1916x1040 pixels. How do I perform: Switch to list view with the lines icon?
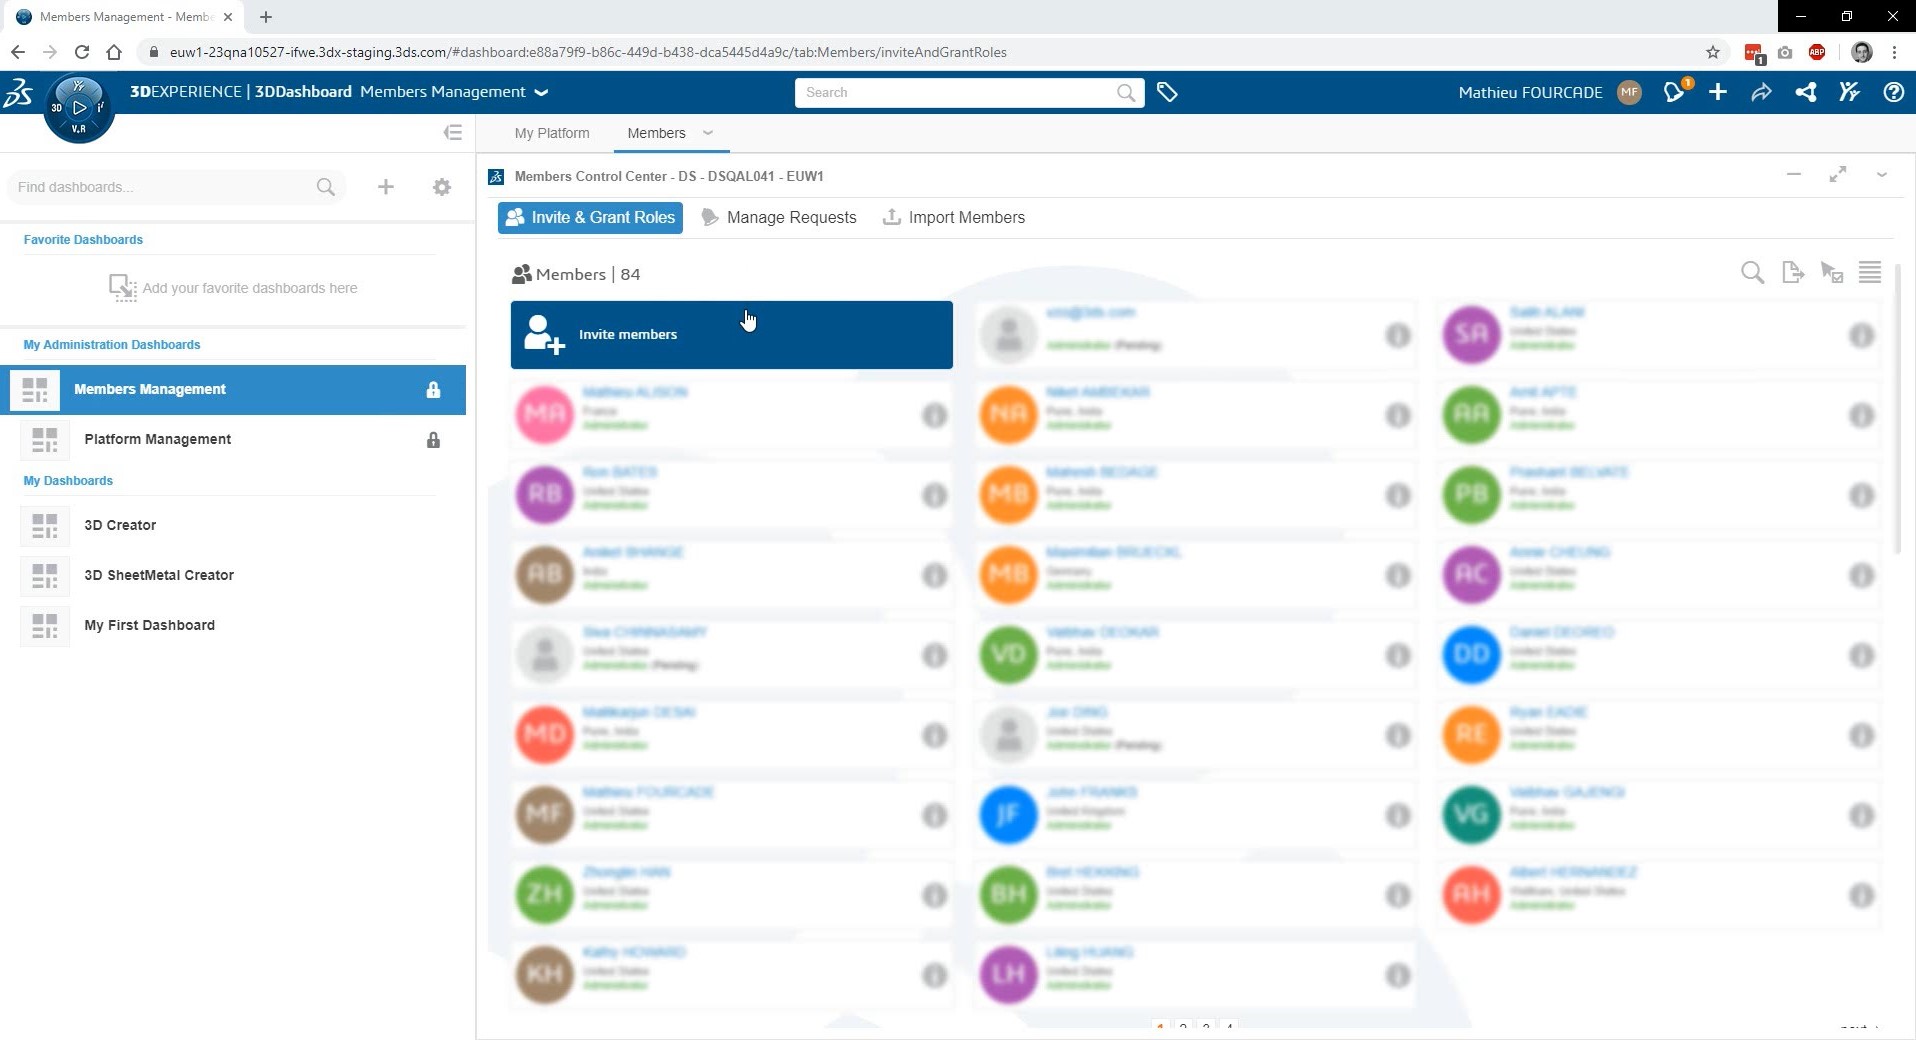tap(1869, 272)
